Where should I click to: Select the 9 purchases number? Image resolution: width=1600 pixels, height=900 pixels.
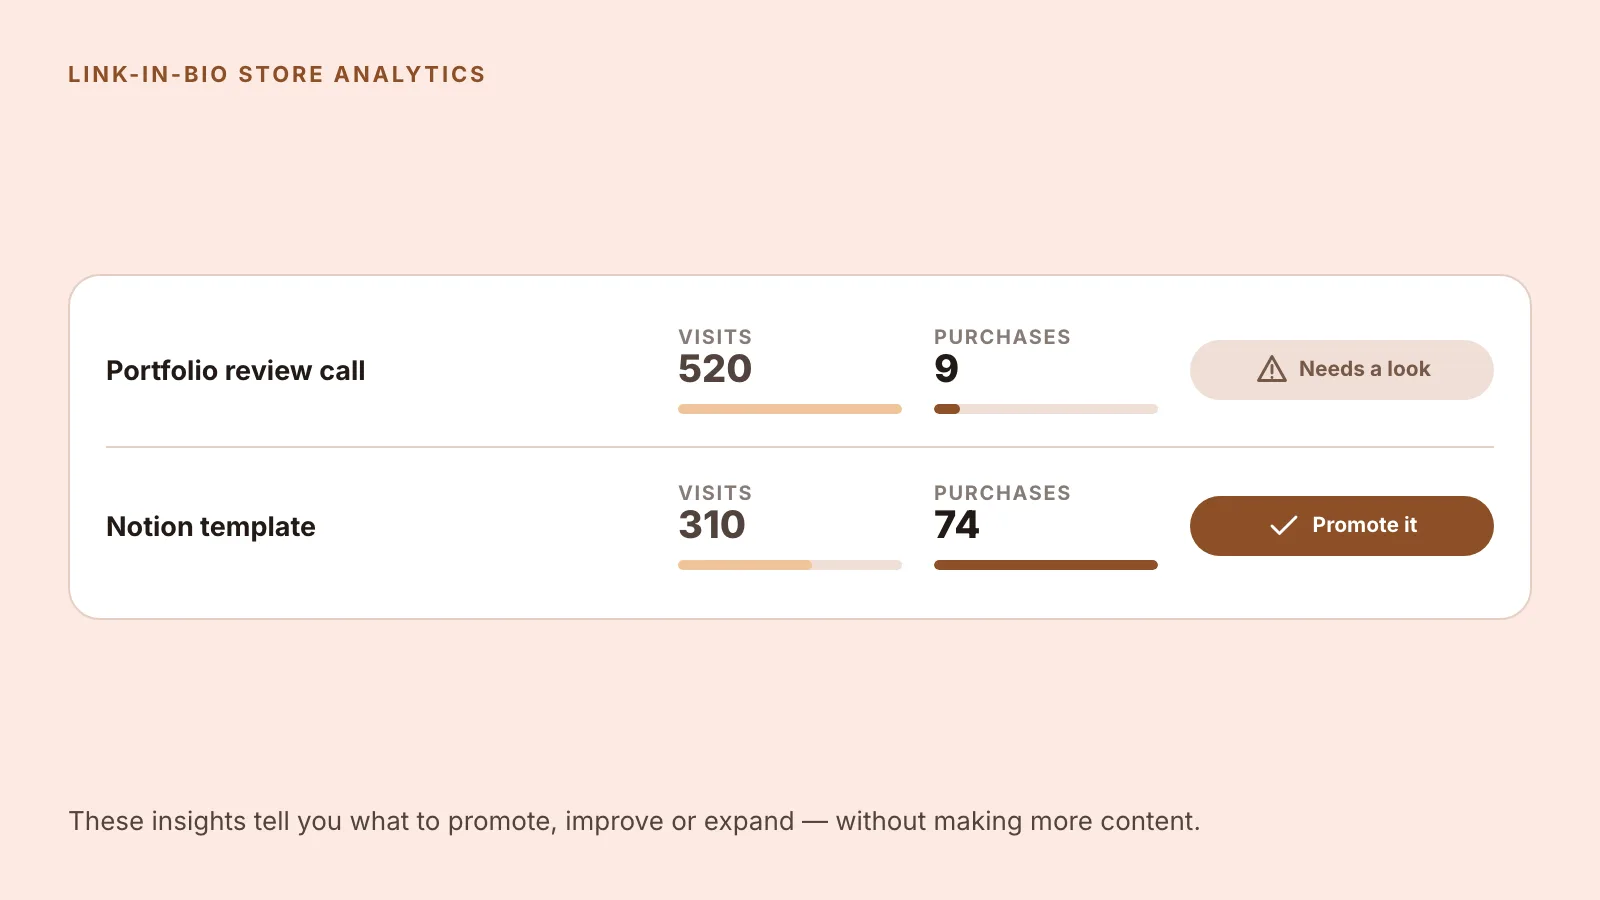tap(946, 369)
